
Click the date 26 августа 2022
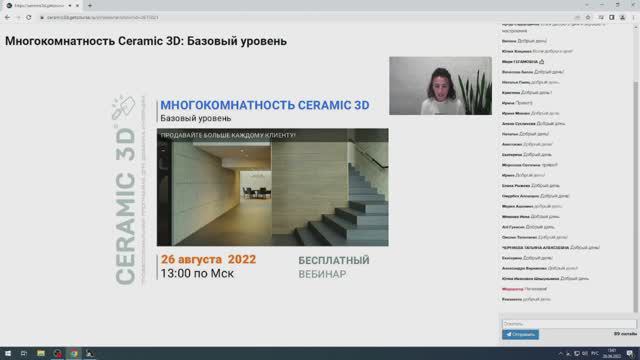(x=208, y=259)
